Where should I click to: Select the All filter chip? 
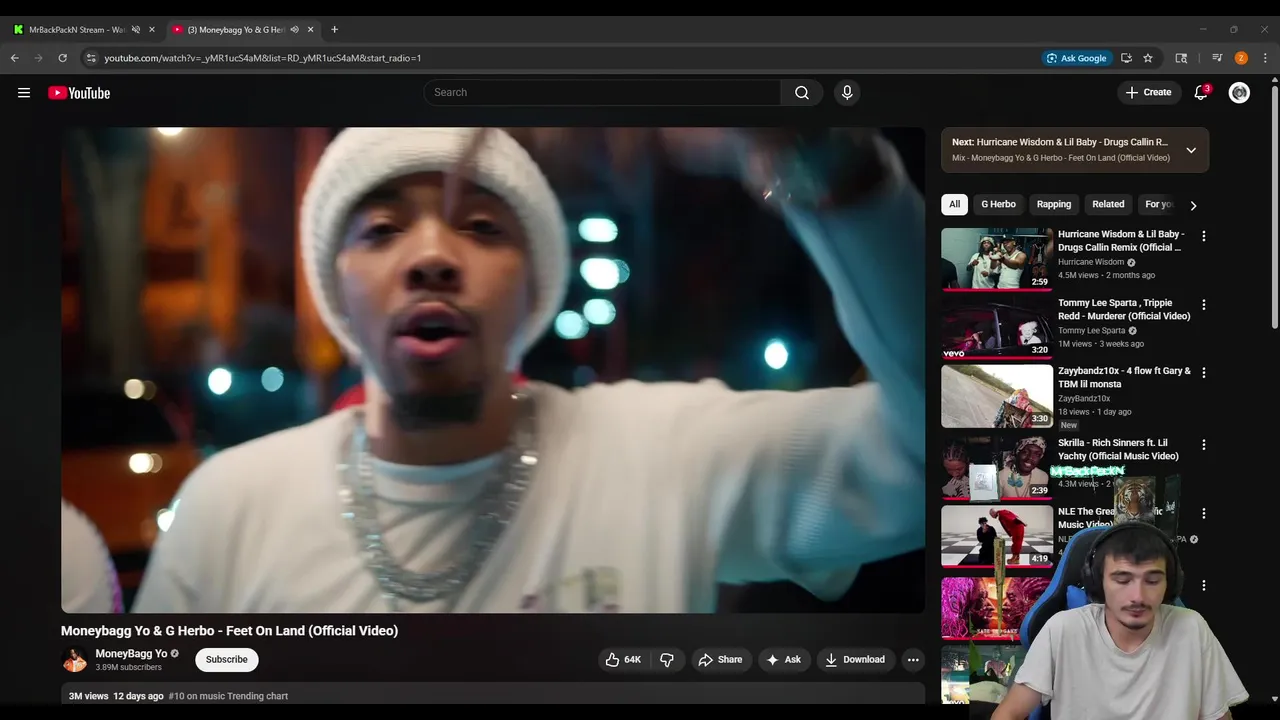point(954,204)
